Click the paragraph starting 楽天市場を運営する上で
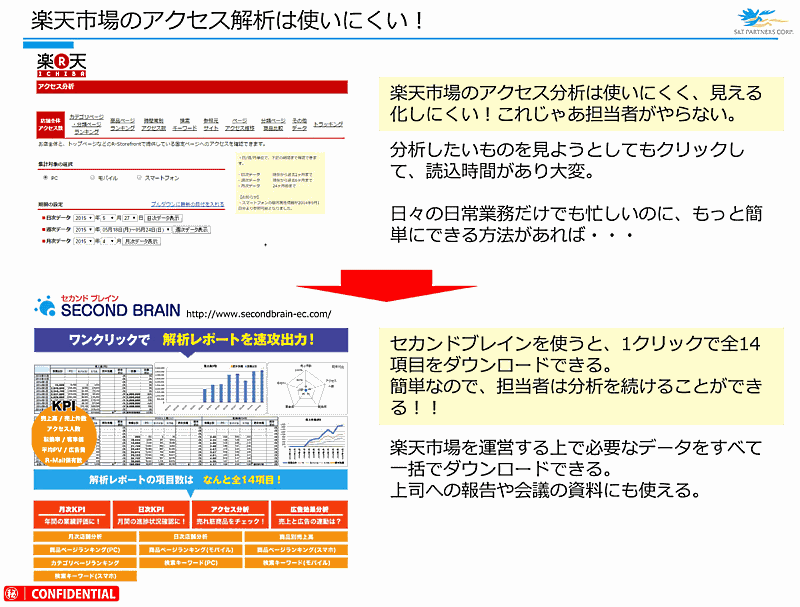Viewport: 800px width, 607px height. [576, 469]
